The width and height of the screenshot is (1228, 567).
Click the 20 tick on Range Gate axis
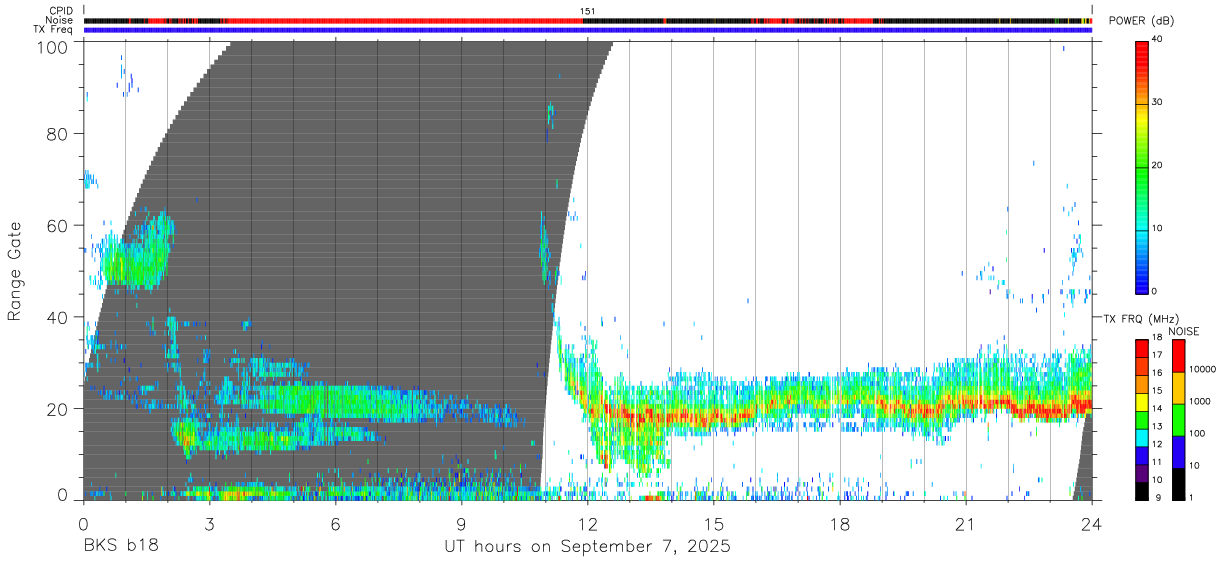[57, 409]
